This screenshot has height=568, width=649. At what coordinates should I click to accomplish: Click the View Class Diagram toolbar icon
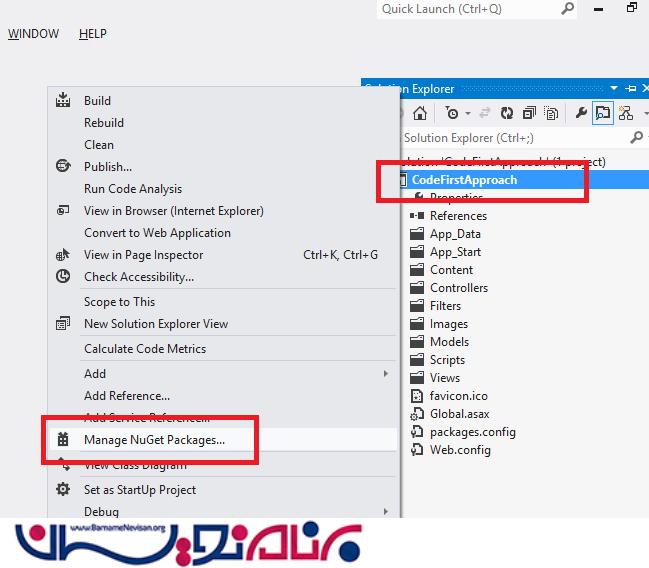(626, 113)
